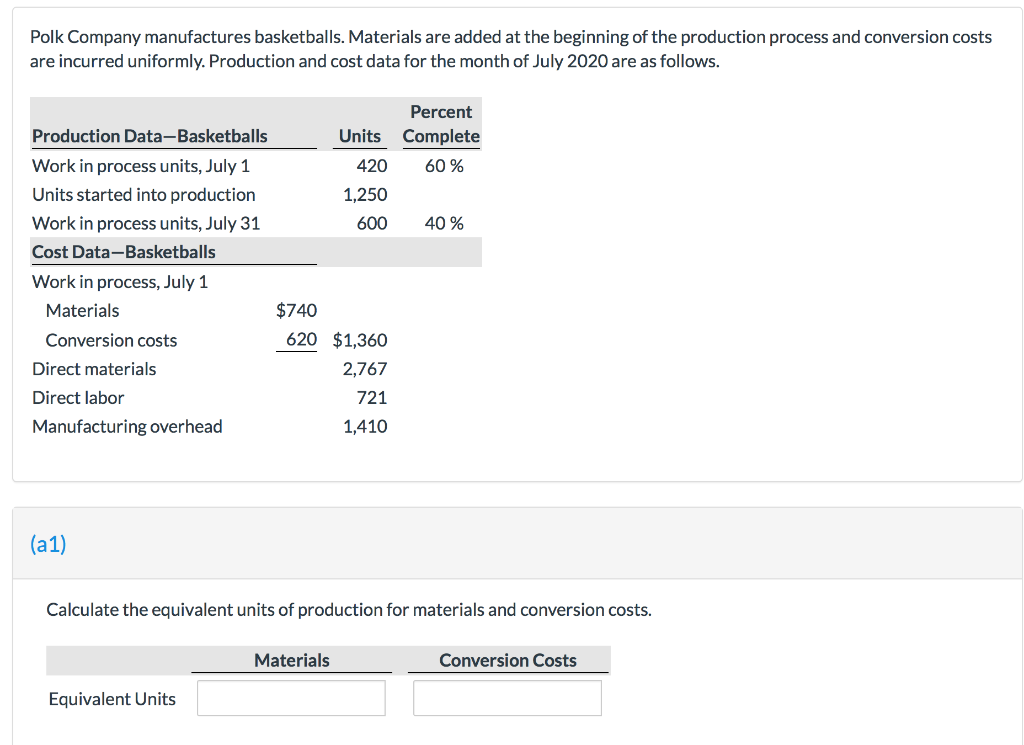Click the Units column header
Image resolution: width=1024 pixels, height=745 pixels.
tap(359, 136)
